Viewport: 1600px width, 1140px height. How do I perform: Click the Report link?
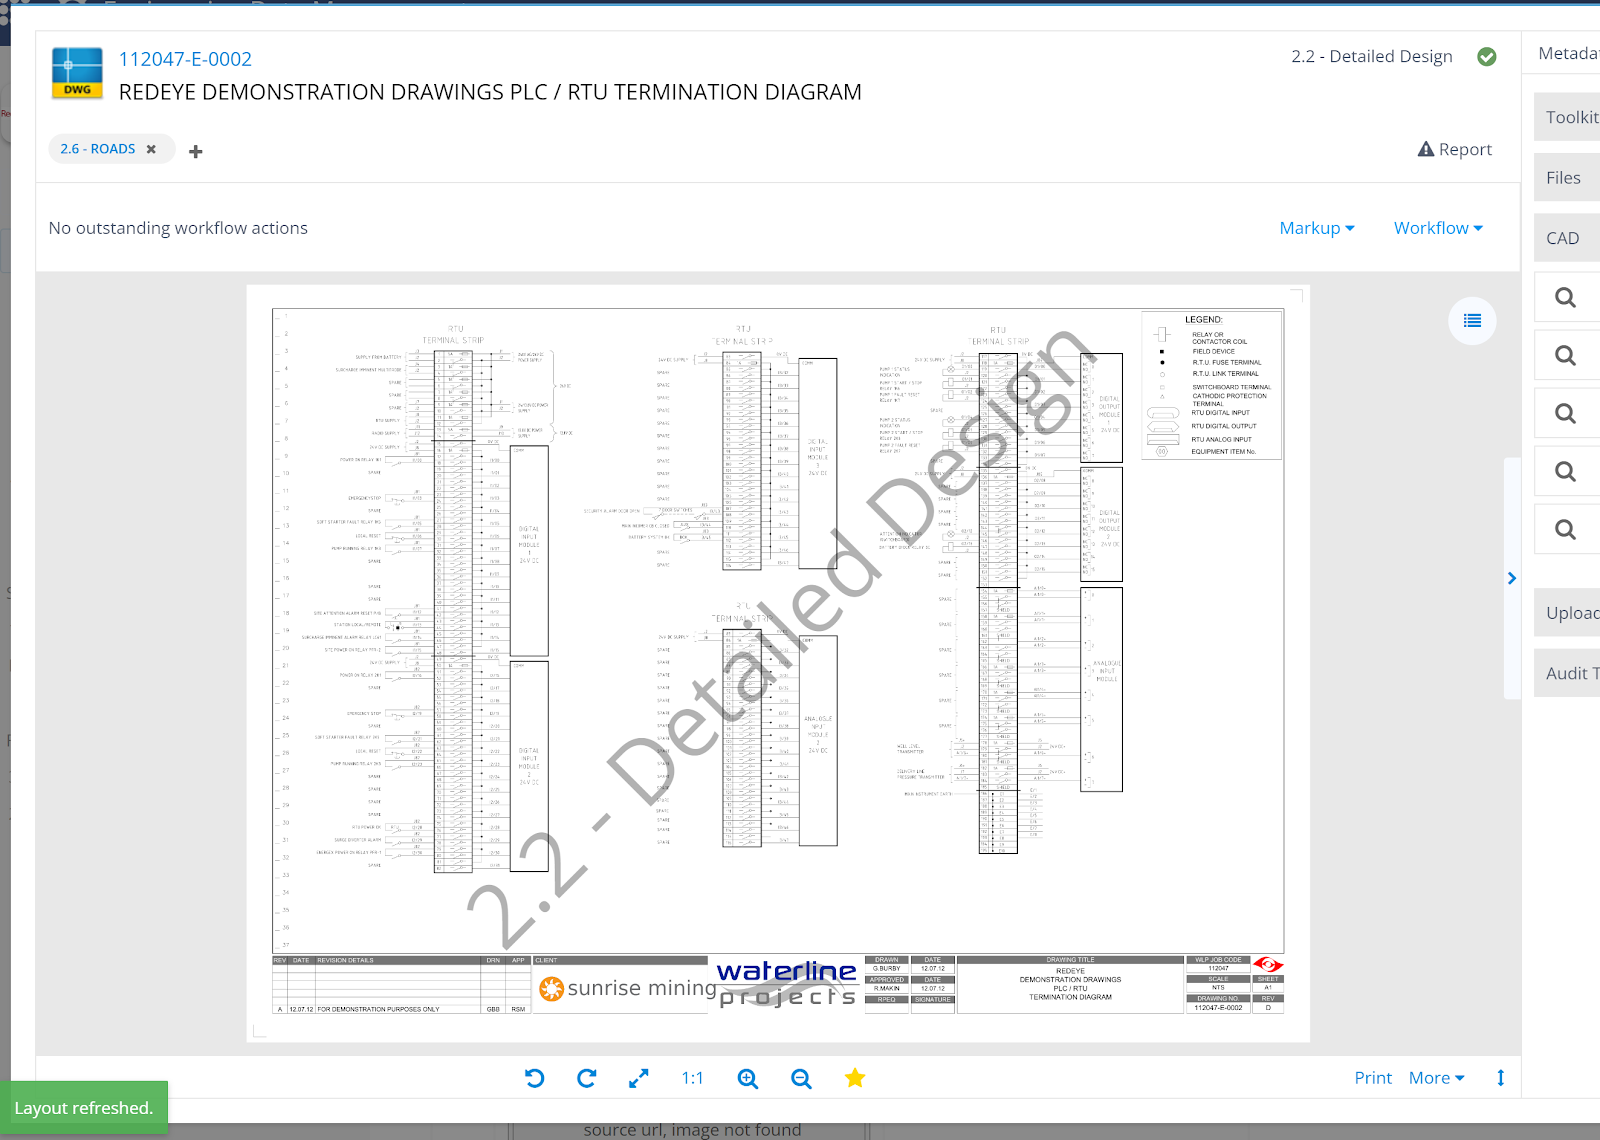(x=1455, y=149)
